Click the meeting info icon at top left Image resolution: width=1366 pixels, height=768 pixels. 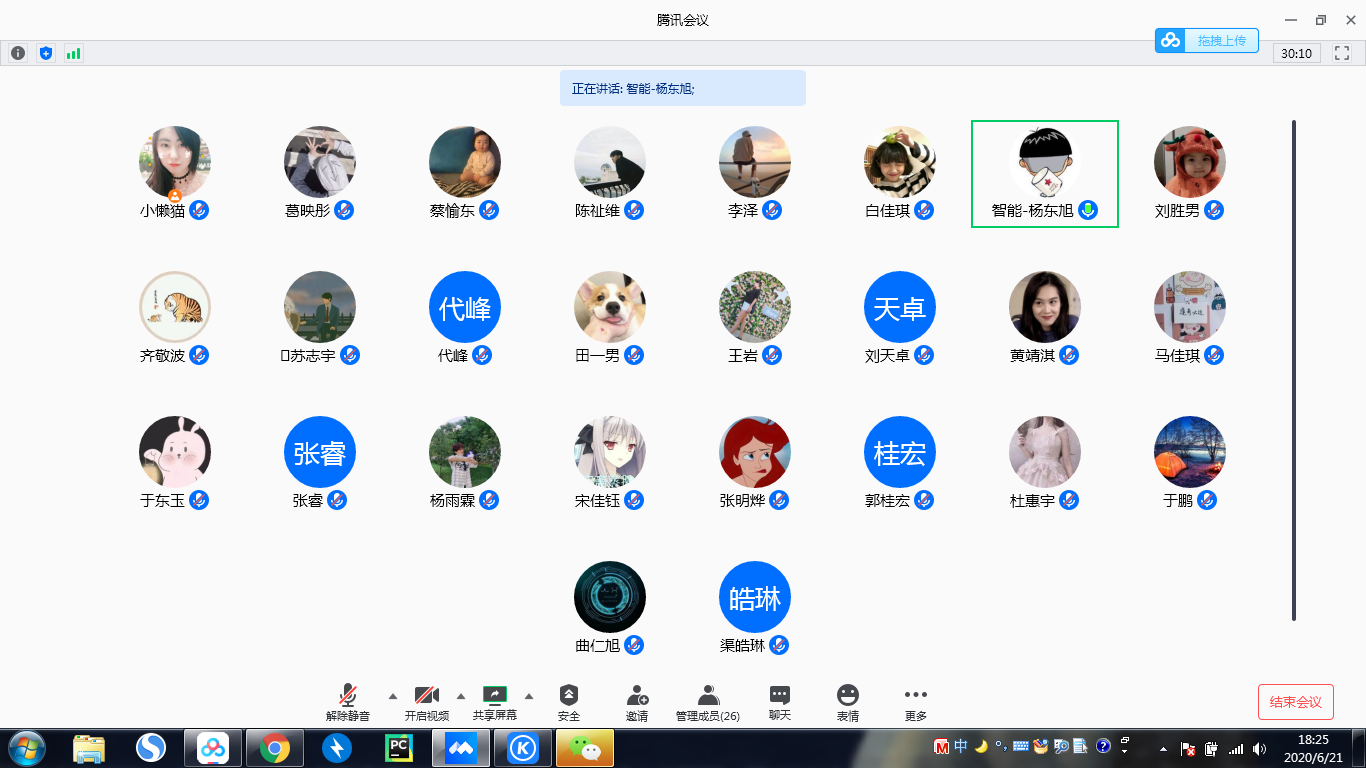pyautogui.click(x=18, y=53)
